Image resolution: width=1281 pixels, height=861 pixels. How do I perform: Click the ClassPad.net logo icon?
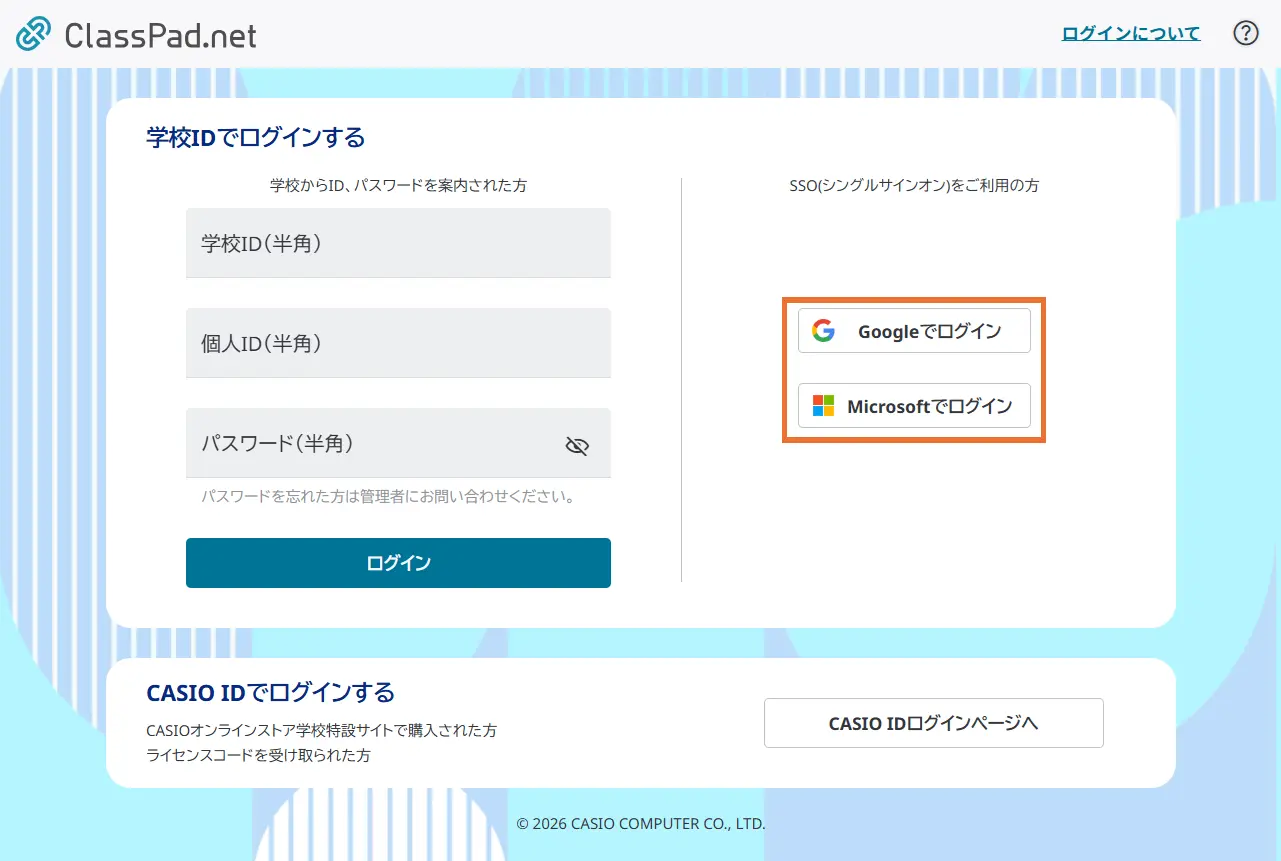pyautogui.click(x=33, y=34)
